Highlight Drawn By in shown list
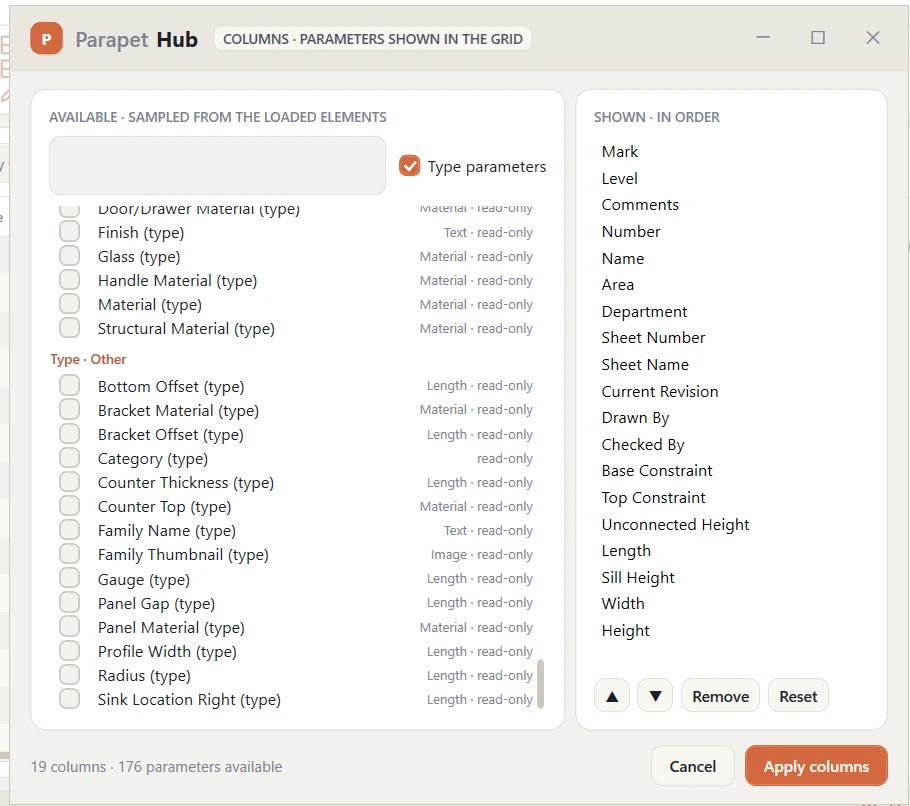The image size is (910, 806). [635, 418]
